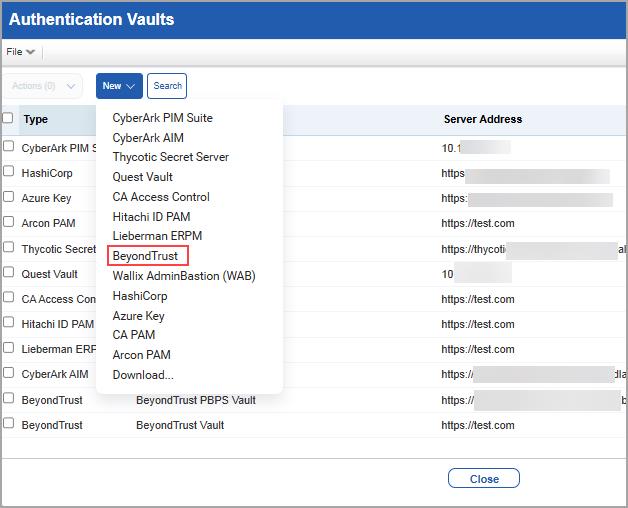
Task: Click Arcon PAM row's https://test.com address
Action: (x=478, y=224)
